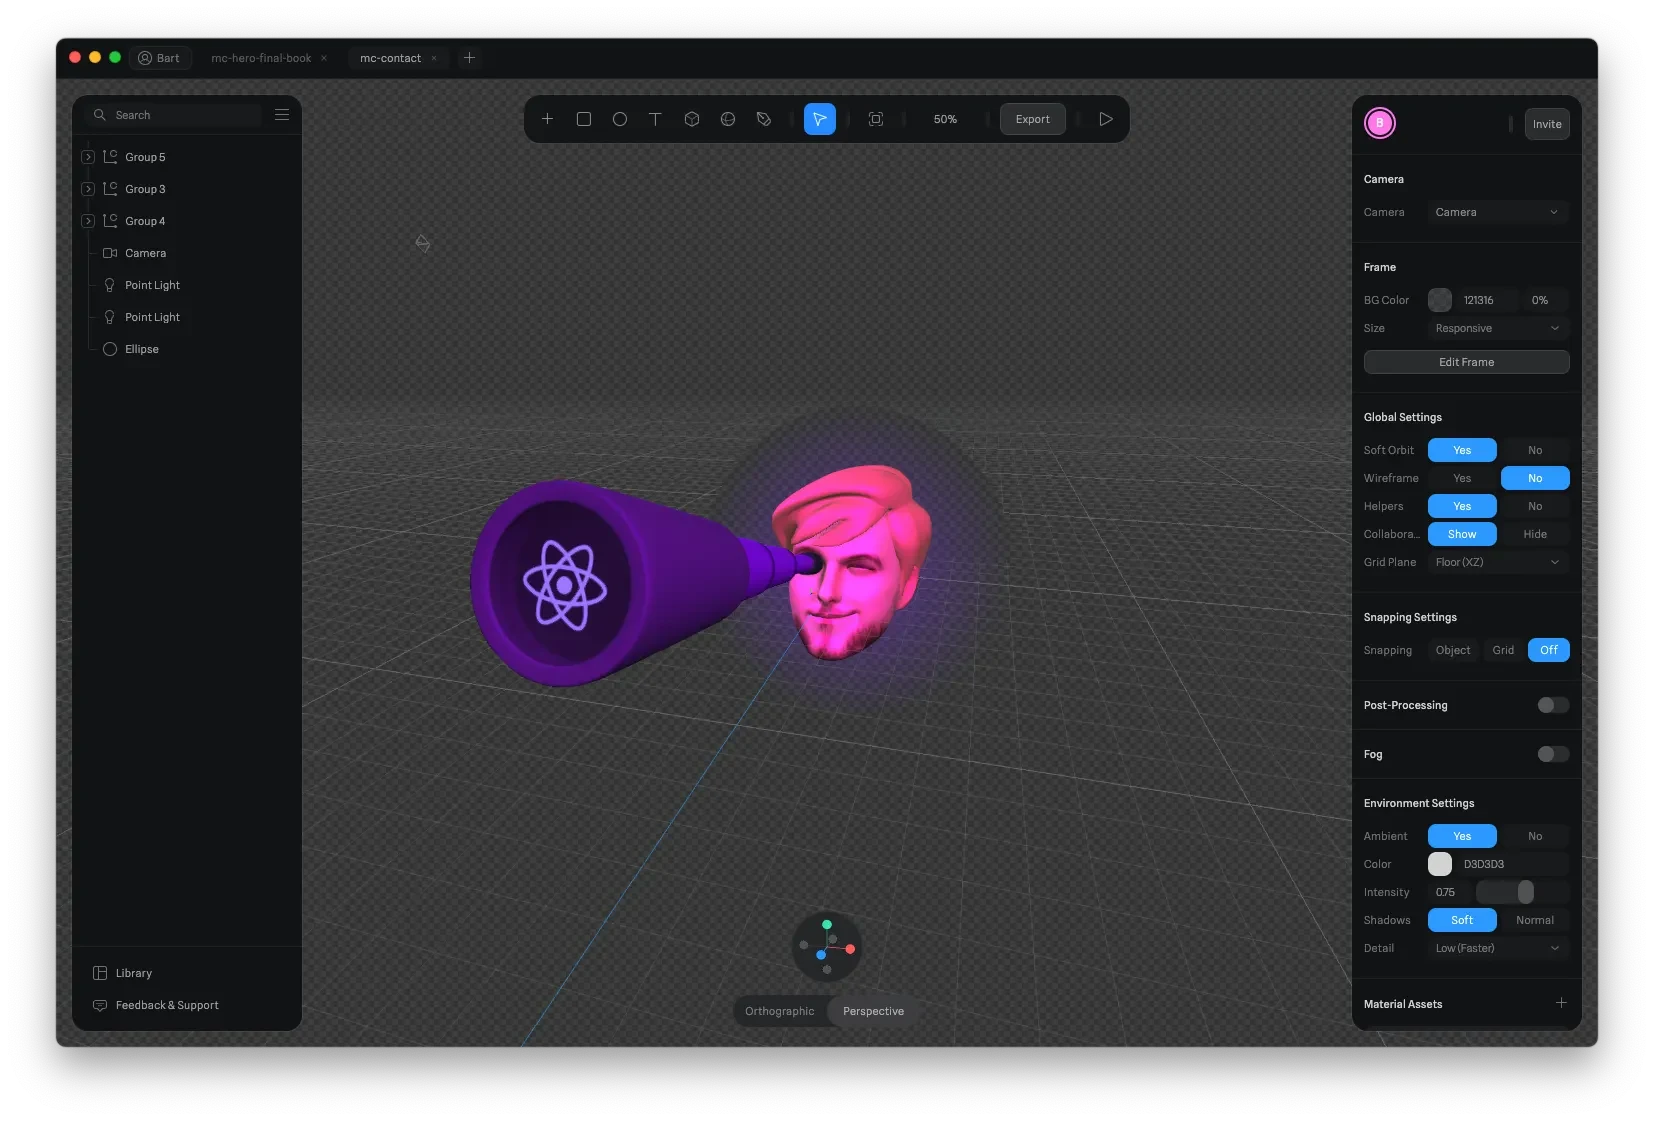Set Shadows to Normal
This screenshot has width=1654, height=1121.
[1535, 920]
